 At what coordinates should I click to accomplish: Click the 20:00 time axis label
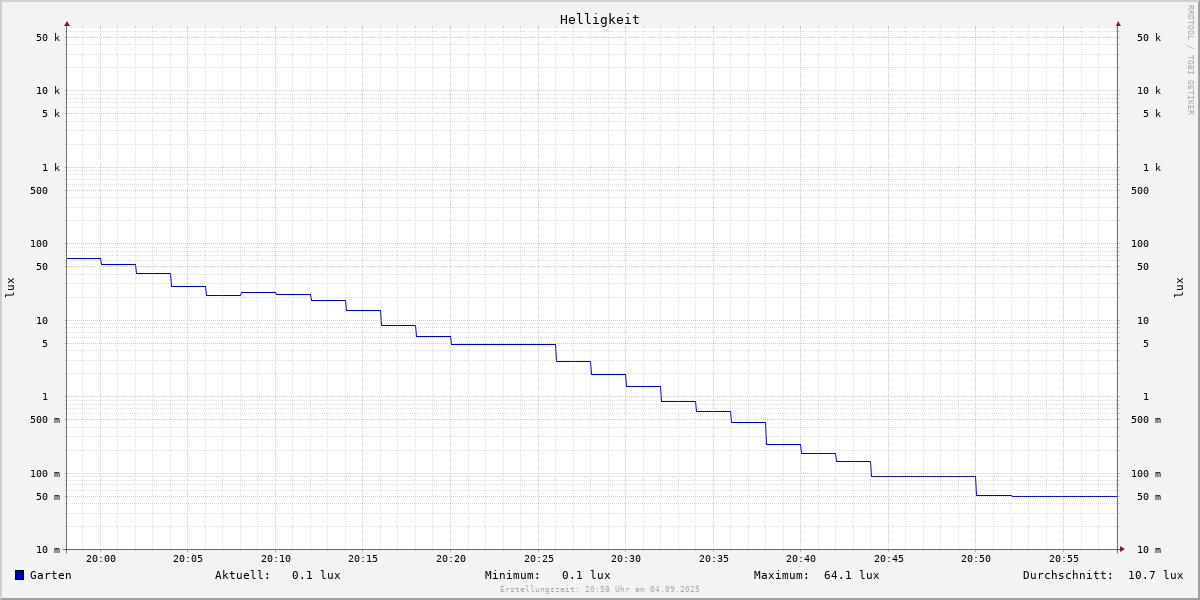click(x=101, y=559)
